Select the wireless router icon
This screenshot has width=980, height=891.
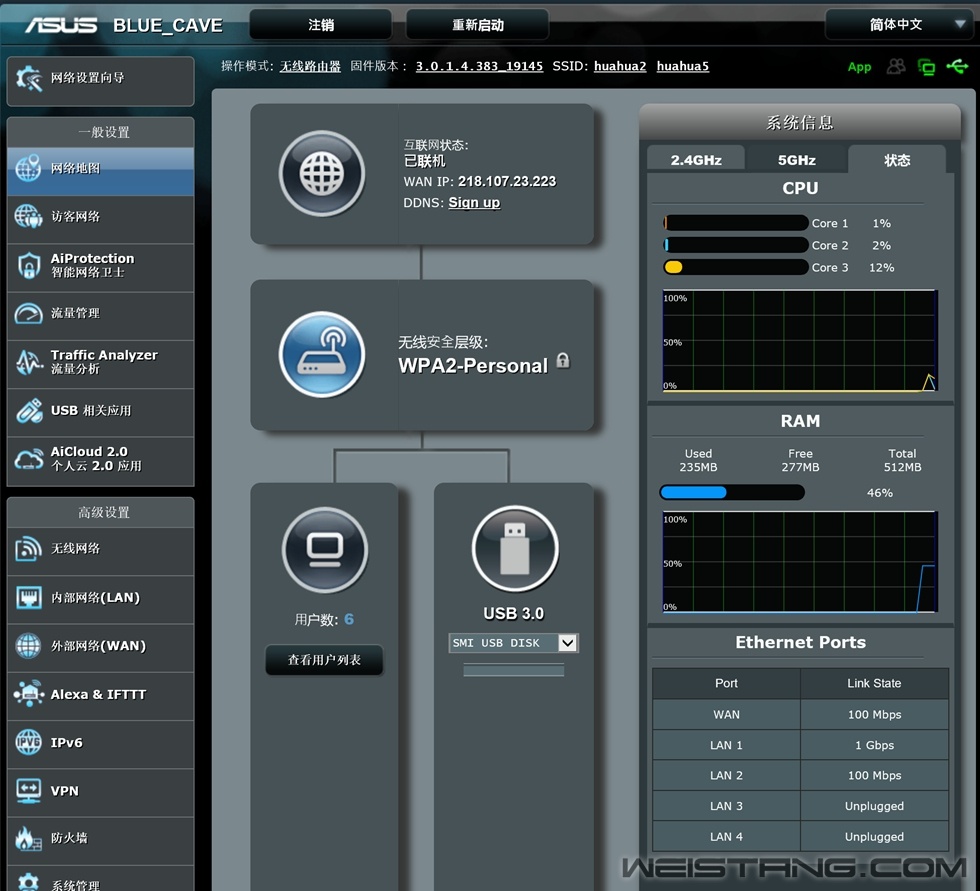coord(321,355)
